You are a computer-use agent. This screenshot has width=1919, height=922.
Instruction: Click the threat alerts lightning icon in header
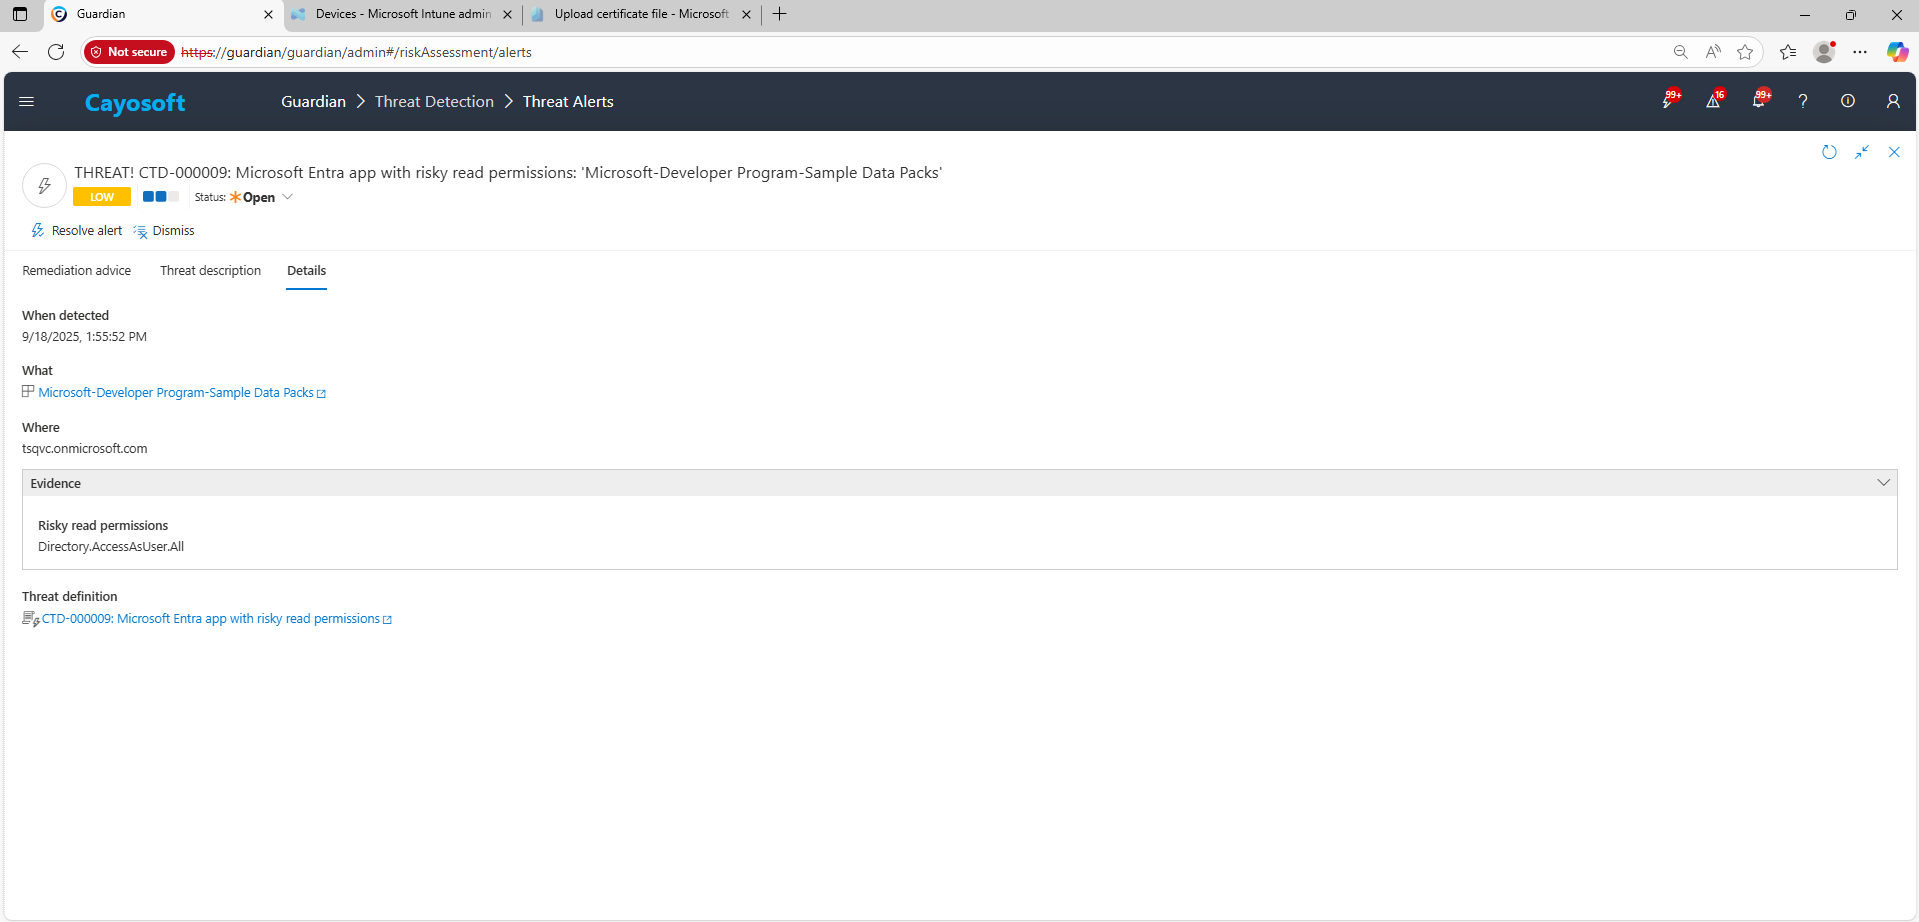1668,101
